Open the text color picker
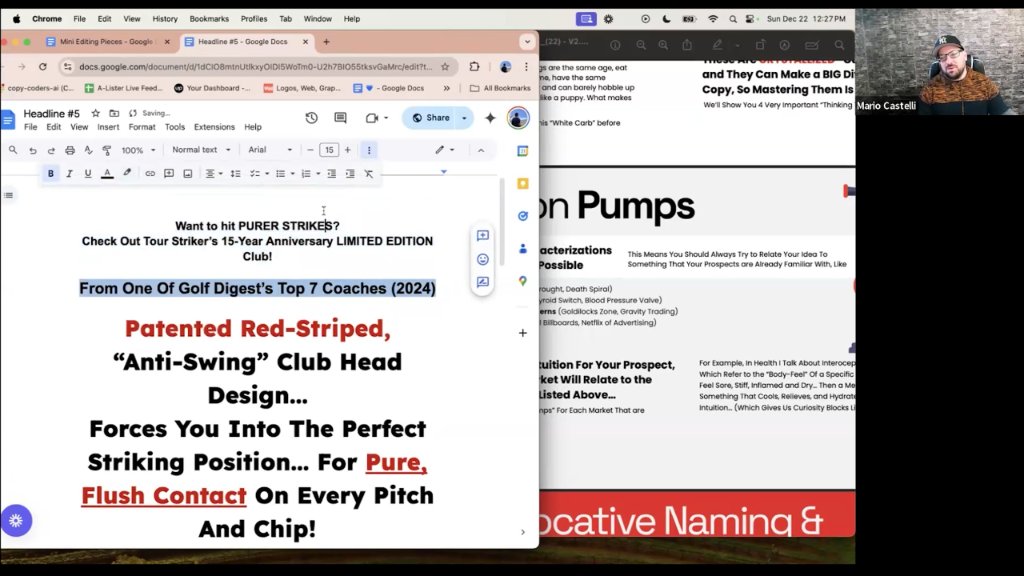 click(107, 174)
